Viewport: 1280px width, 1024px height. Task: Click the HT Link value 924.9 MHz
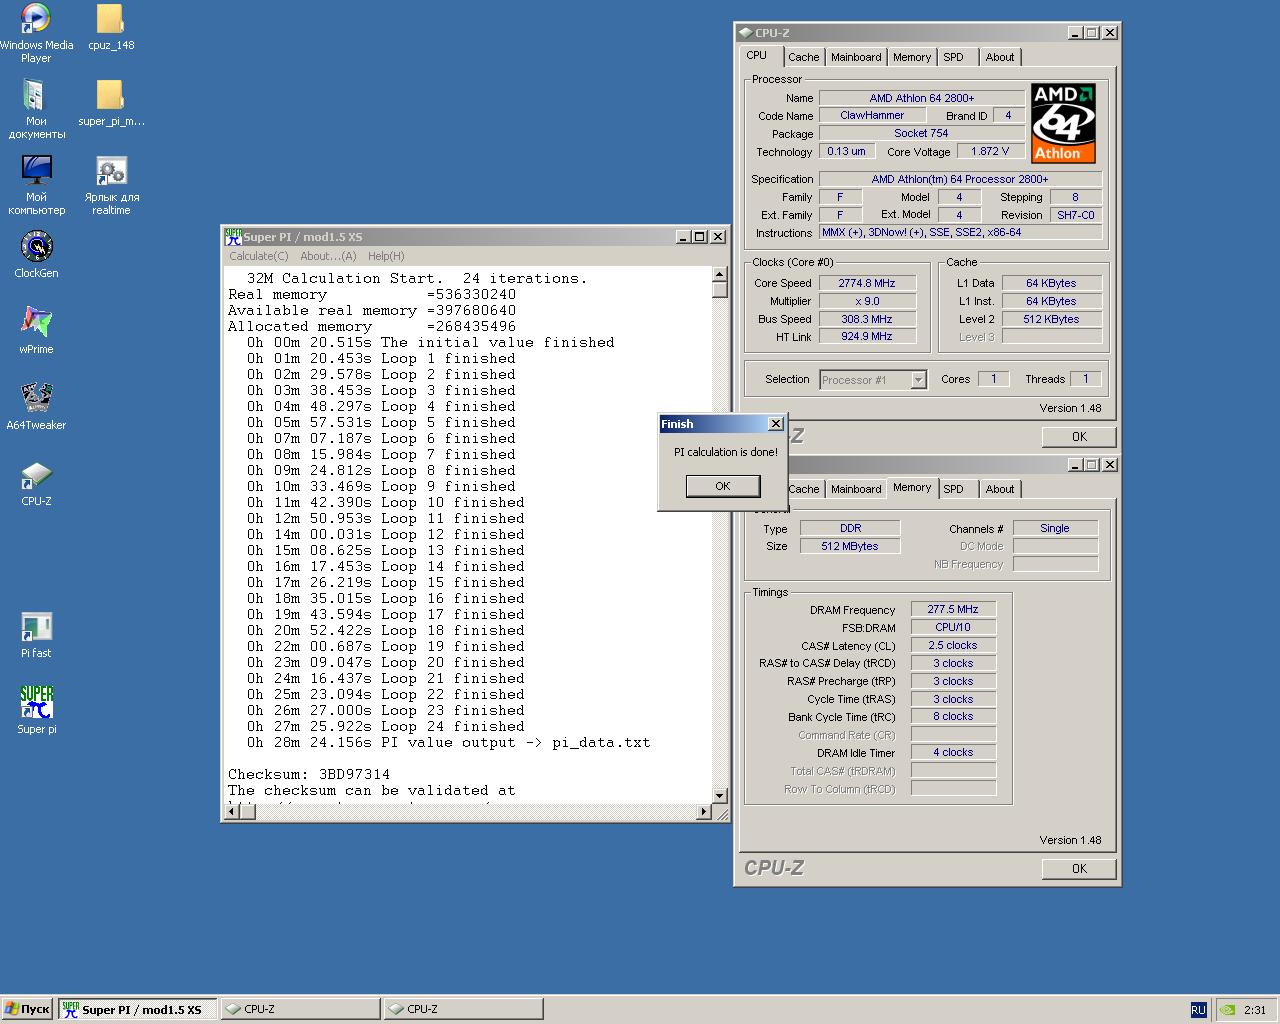click(x=866, y=337)
